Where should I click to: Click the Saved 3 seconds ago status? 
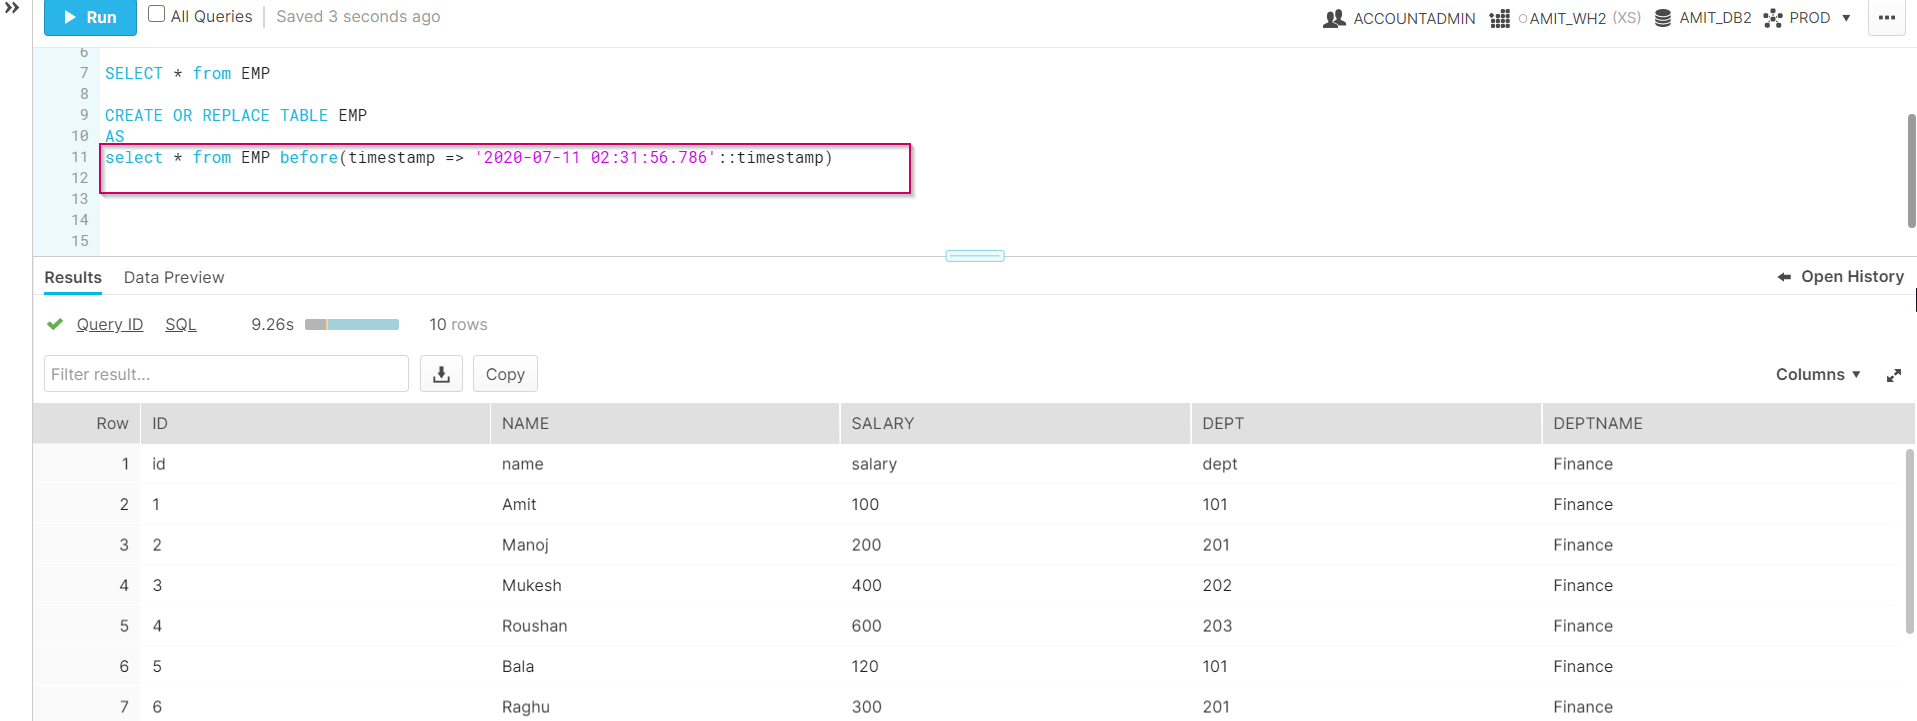coord(358,16)
